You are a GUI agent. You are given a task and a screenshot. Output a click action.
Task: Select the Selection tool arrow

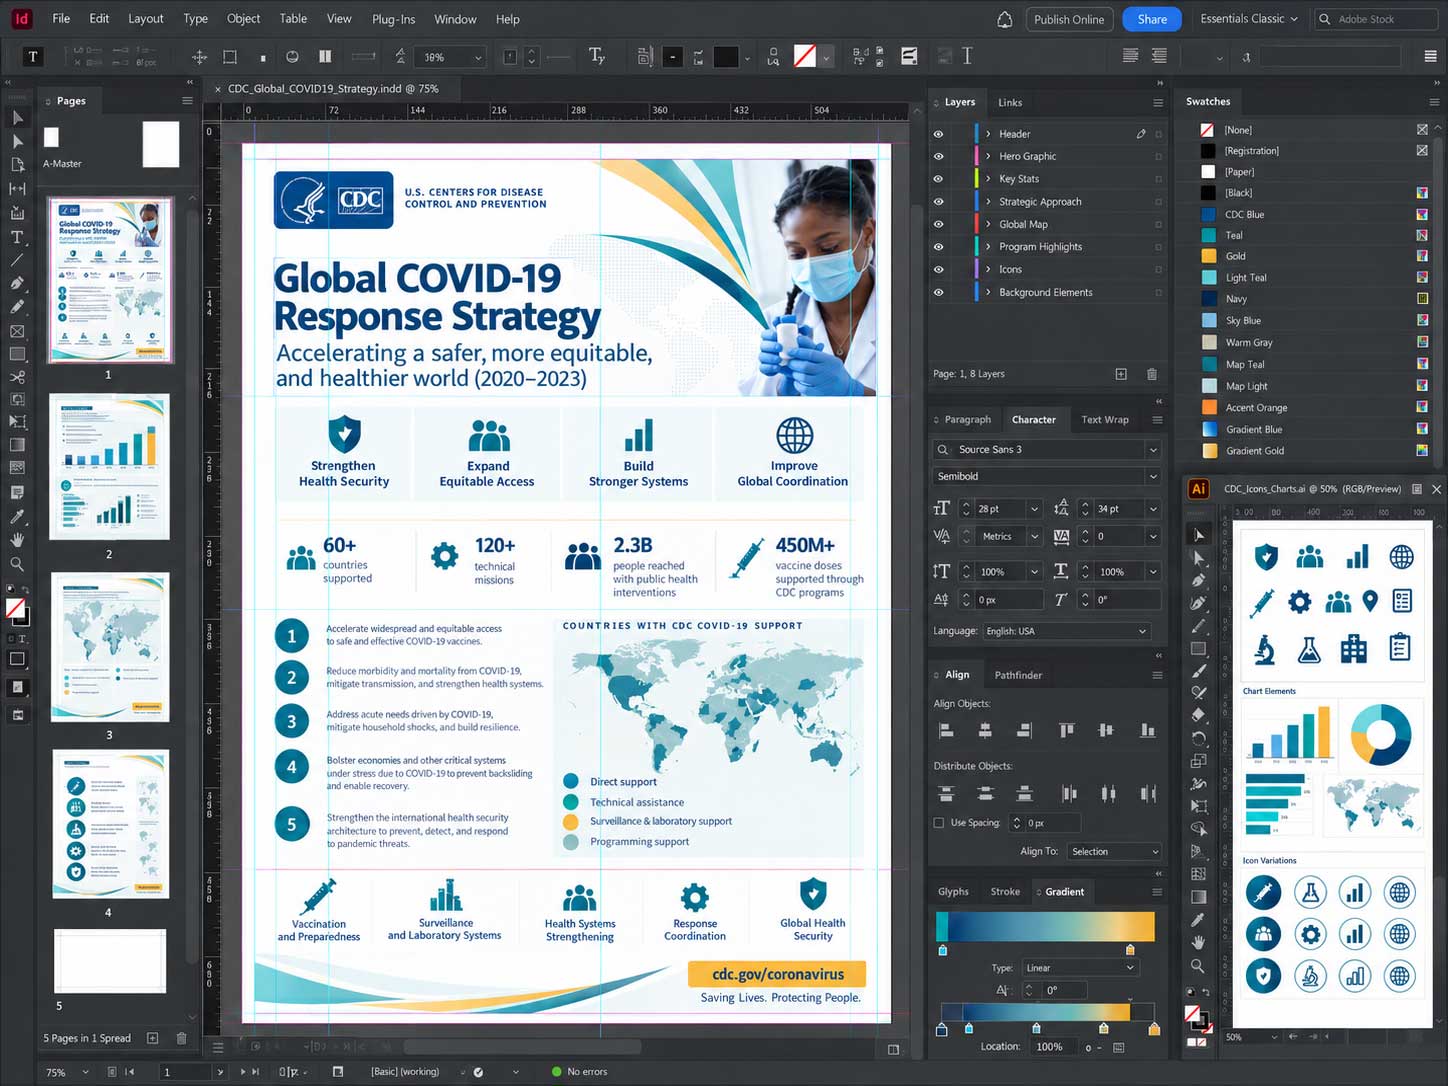click(x=17, y=118)
